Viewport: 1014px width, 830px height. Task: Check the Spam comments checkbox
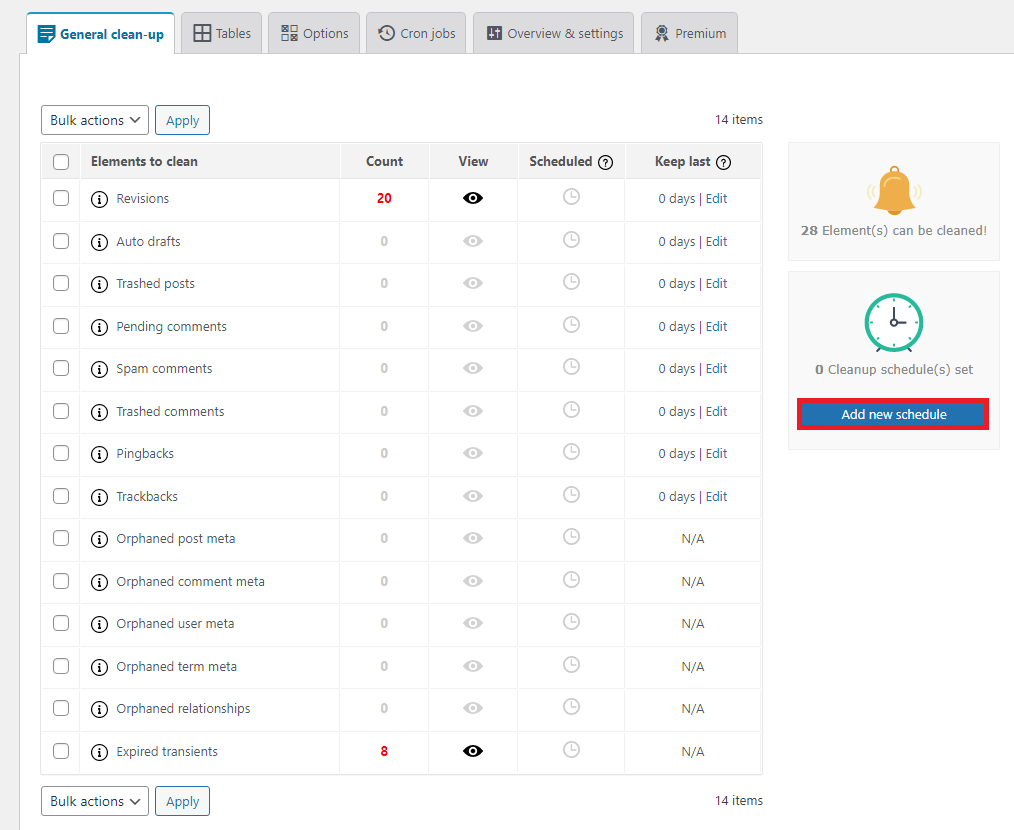coord(61,368)
